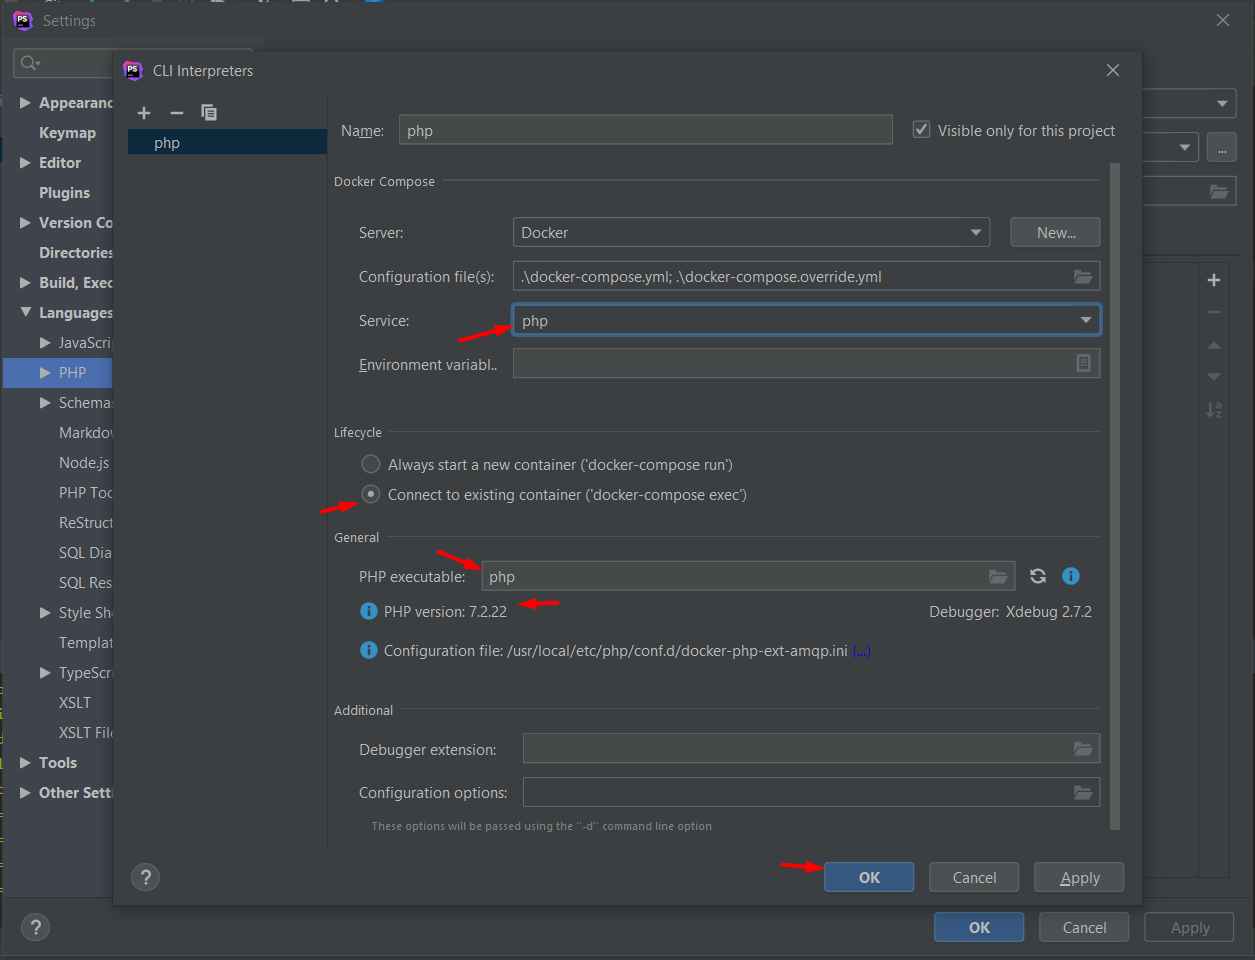Click sort alphabetically icon in Settings panel
The image size is (1255, 960).
point(1214,410)
